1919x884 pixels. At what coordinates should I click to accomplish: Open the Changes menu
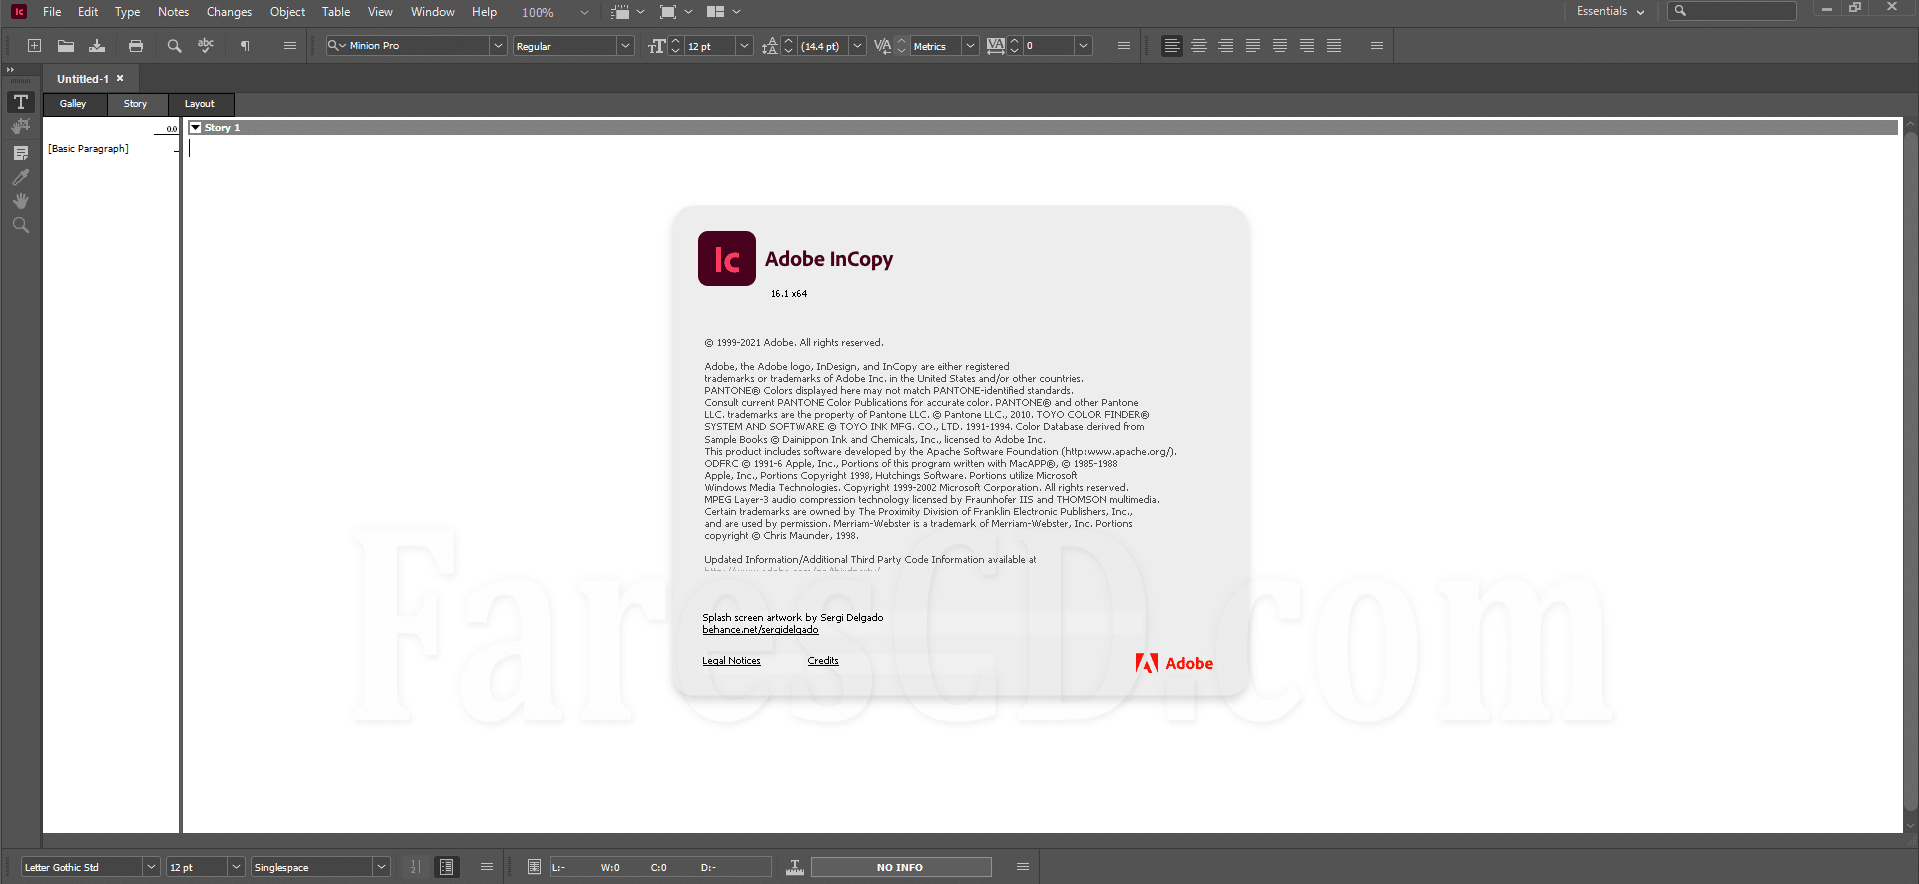click(229, 12)
